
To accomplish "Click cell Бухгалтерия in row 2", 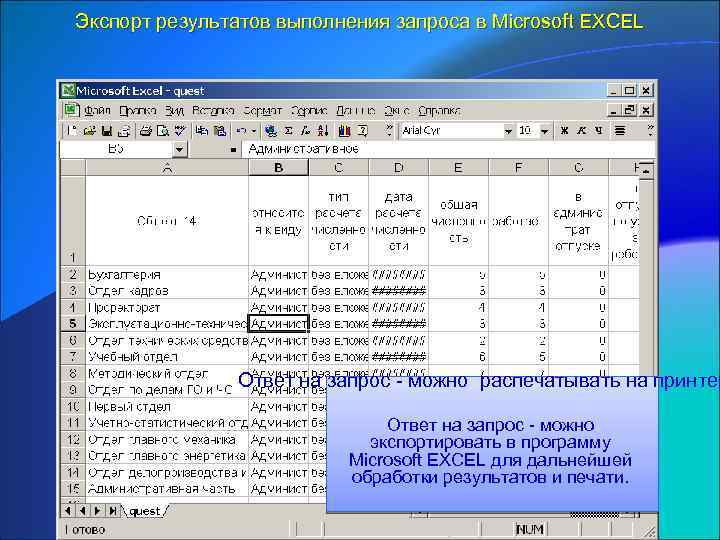I will tap(167, 275).
